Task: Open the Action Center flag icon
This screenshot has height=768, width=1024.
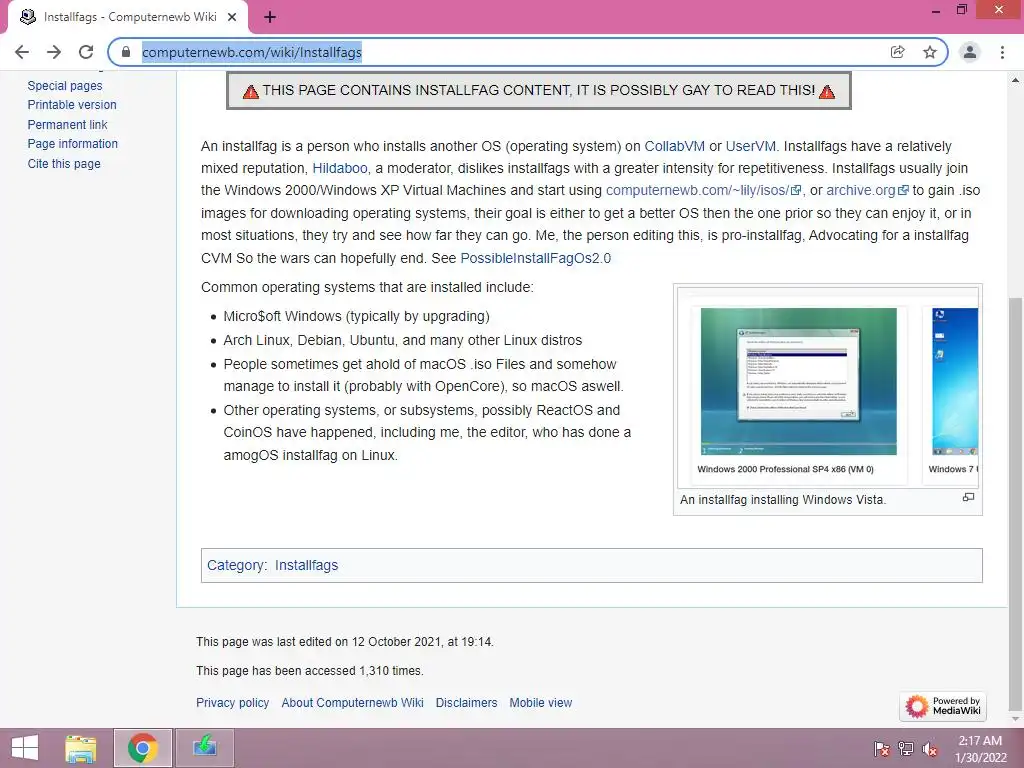Action: [x=881, y=749]
